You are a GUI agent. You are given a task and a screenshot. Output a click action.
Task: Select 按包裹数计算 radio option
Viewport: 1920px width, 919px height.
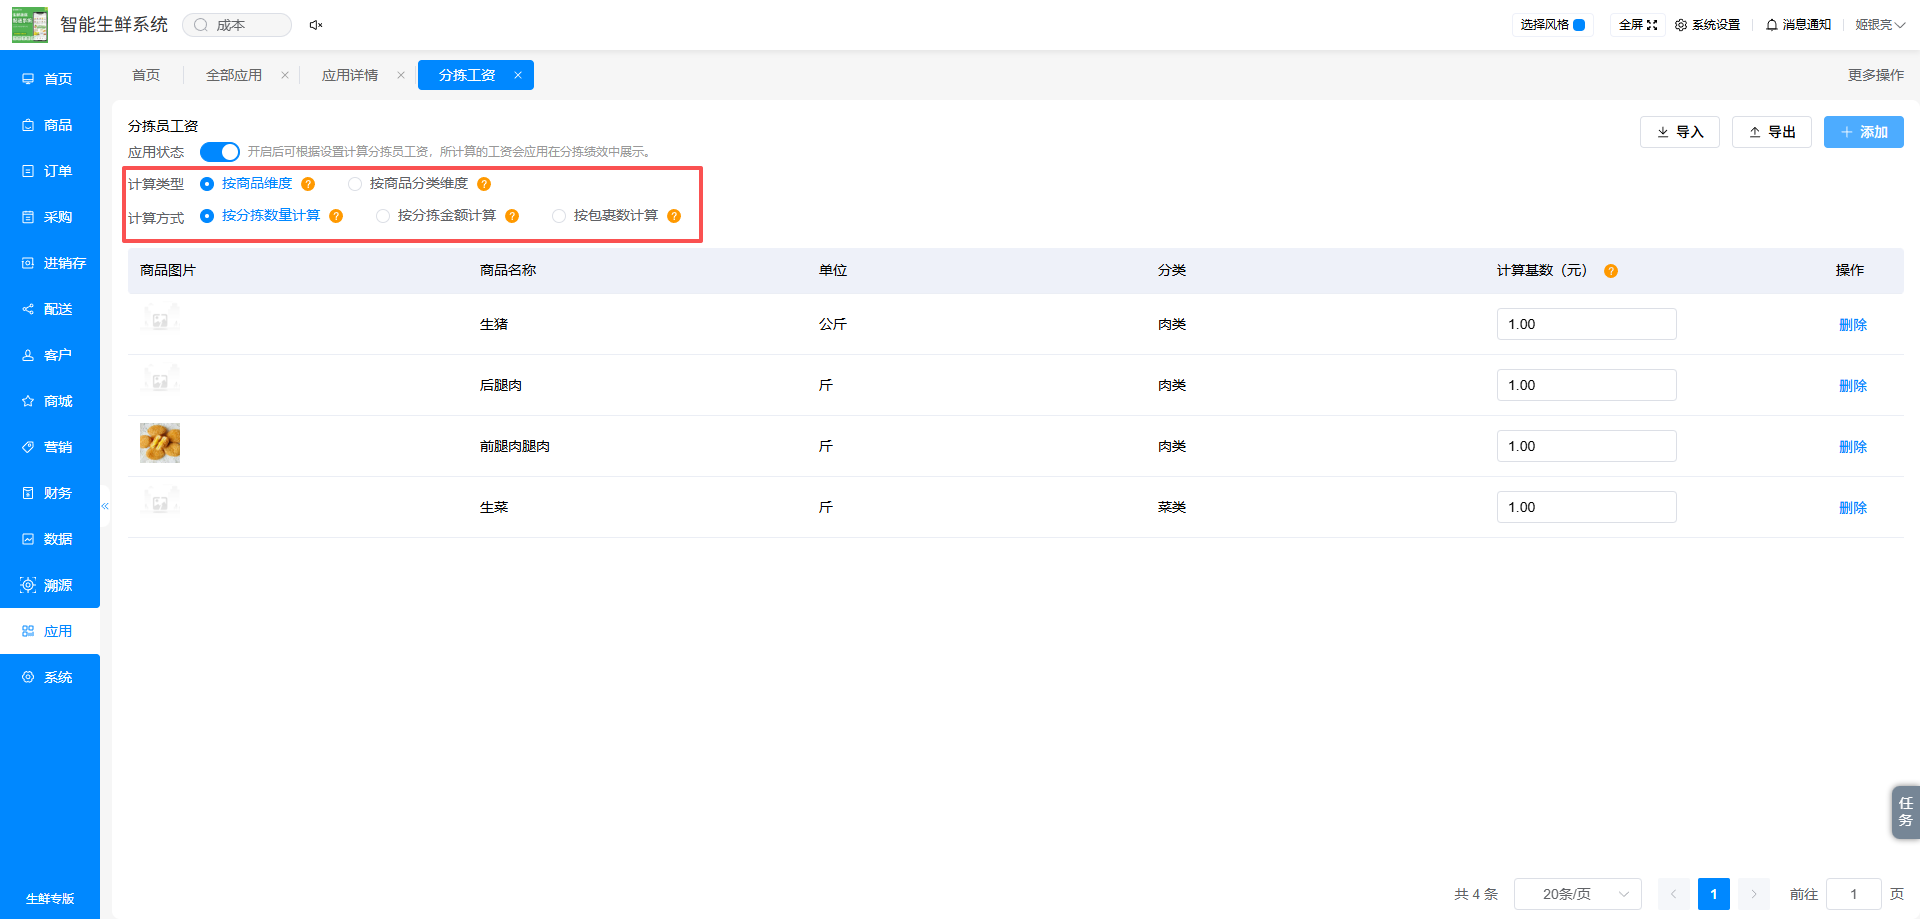[x=559, y=216]
